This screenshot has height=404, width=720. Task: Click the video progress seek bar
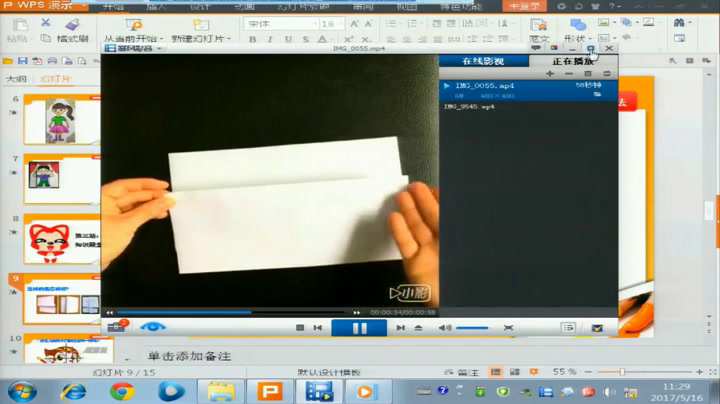230,312
